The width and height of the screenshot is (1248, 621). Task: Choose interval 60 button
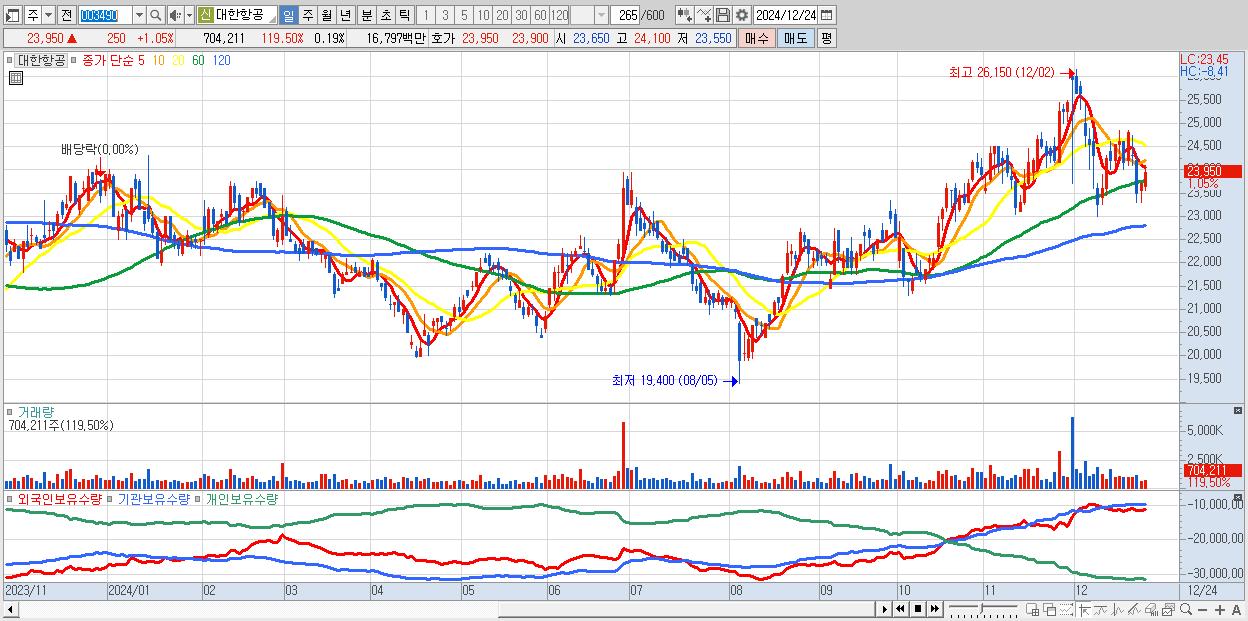click(540, 16)
